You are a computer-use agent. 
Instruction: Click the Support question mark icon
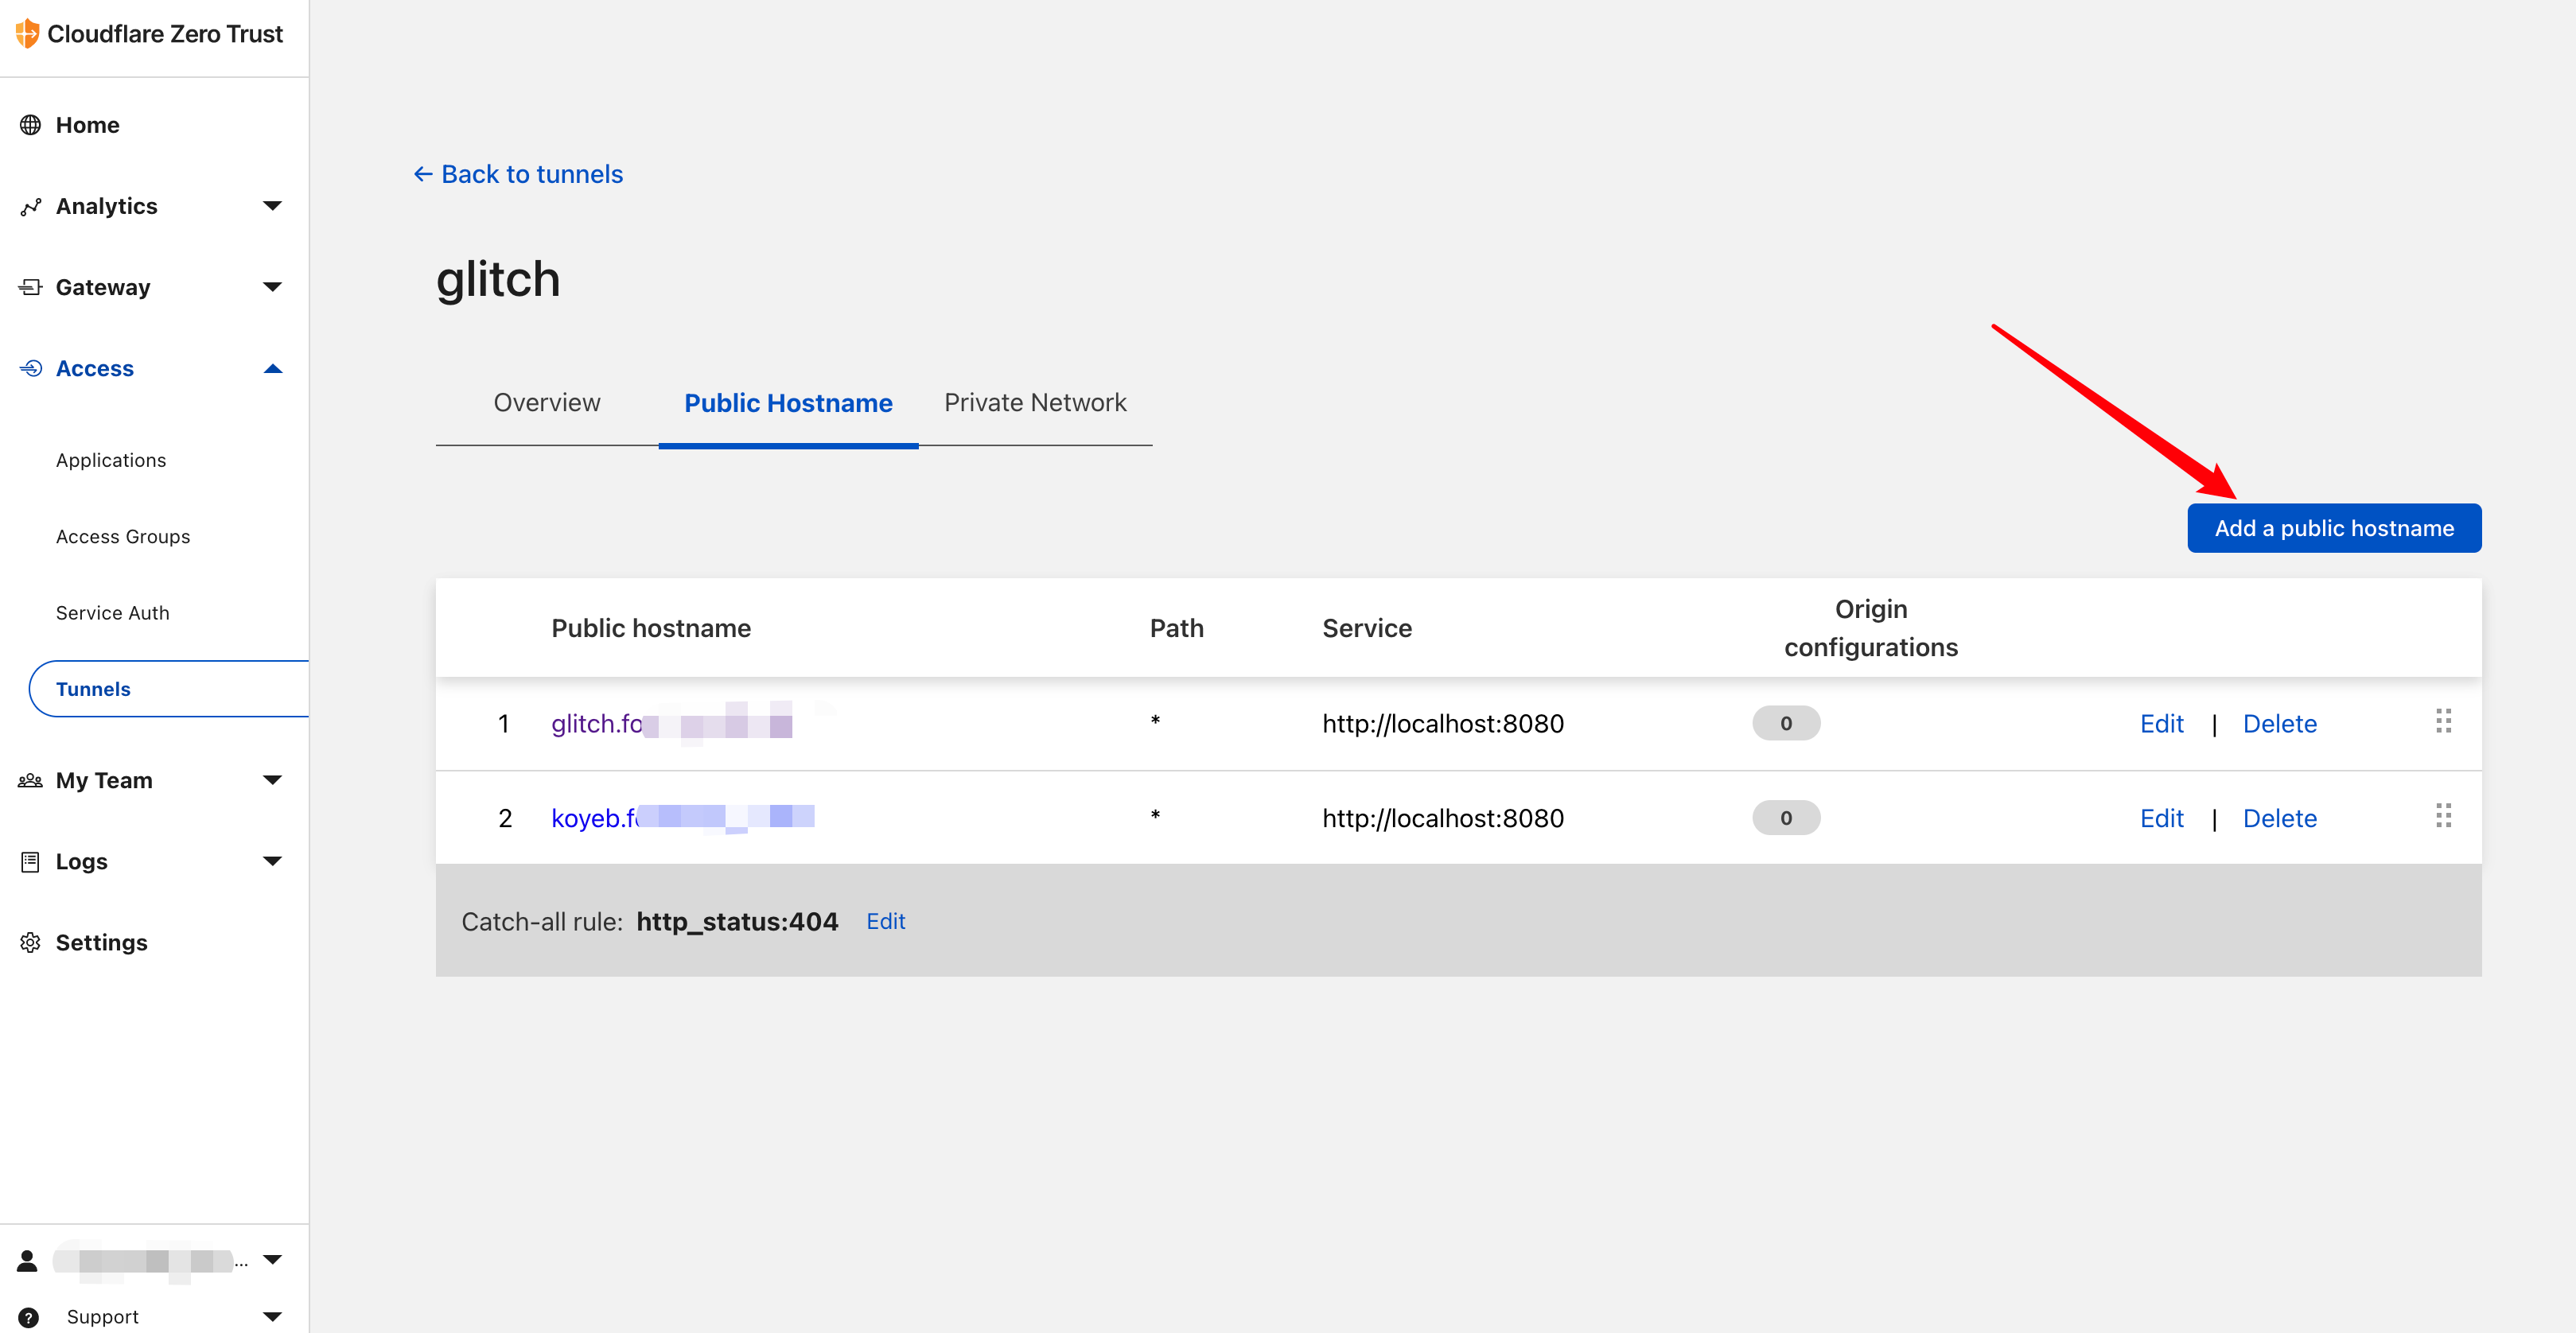[28, 1317]
